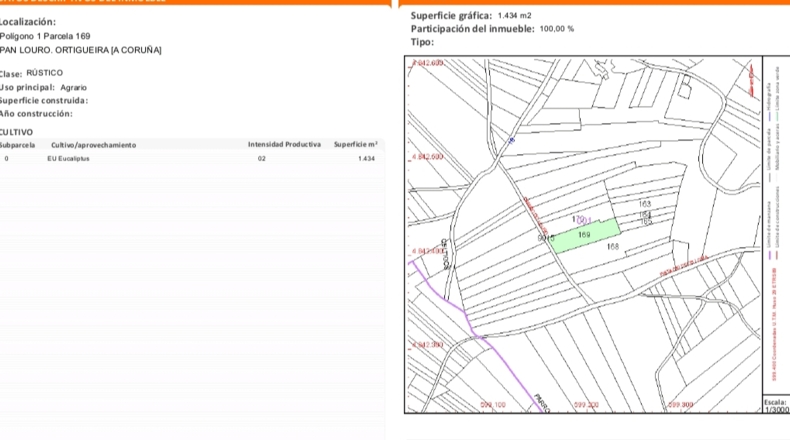
Task: Click the 'RÚSTICO' class value
Action: tap(44, 73)
